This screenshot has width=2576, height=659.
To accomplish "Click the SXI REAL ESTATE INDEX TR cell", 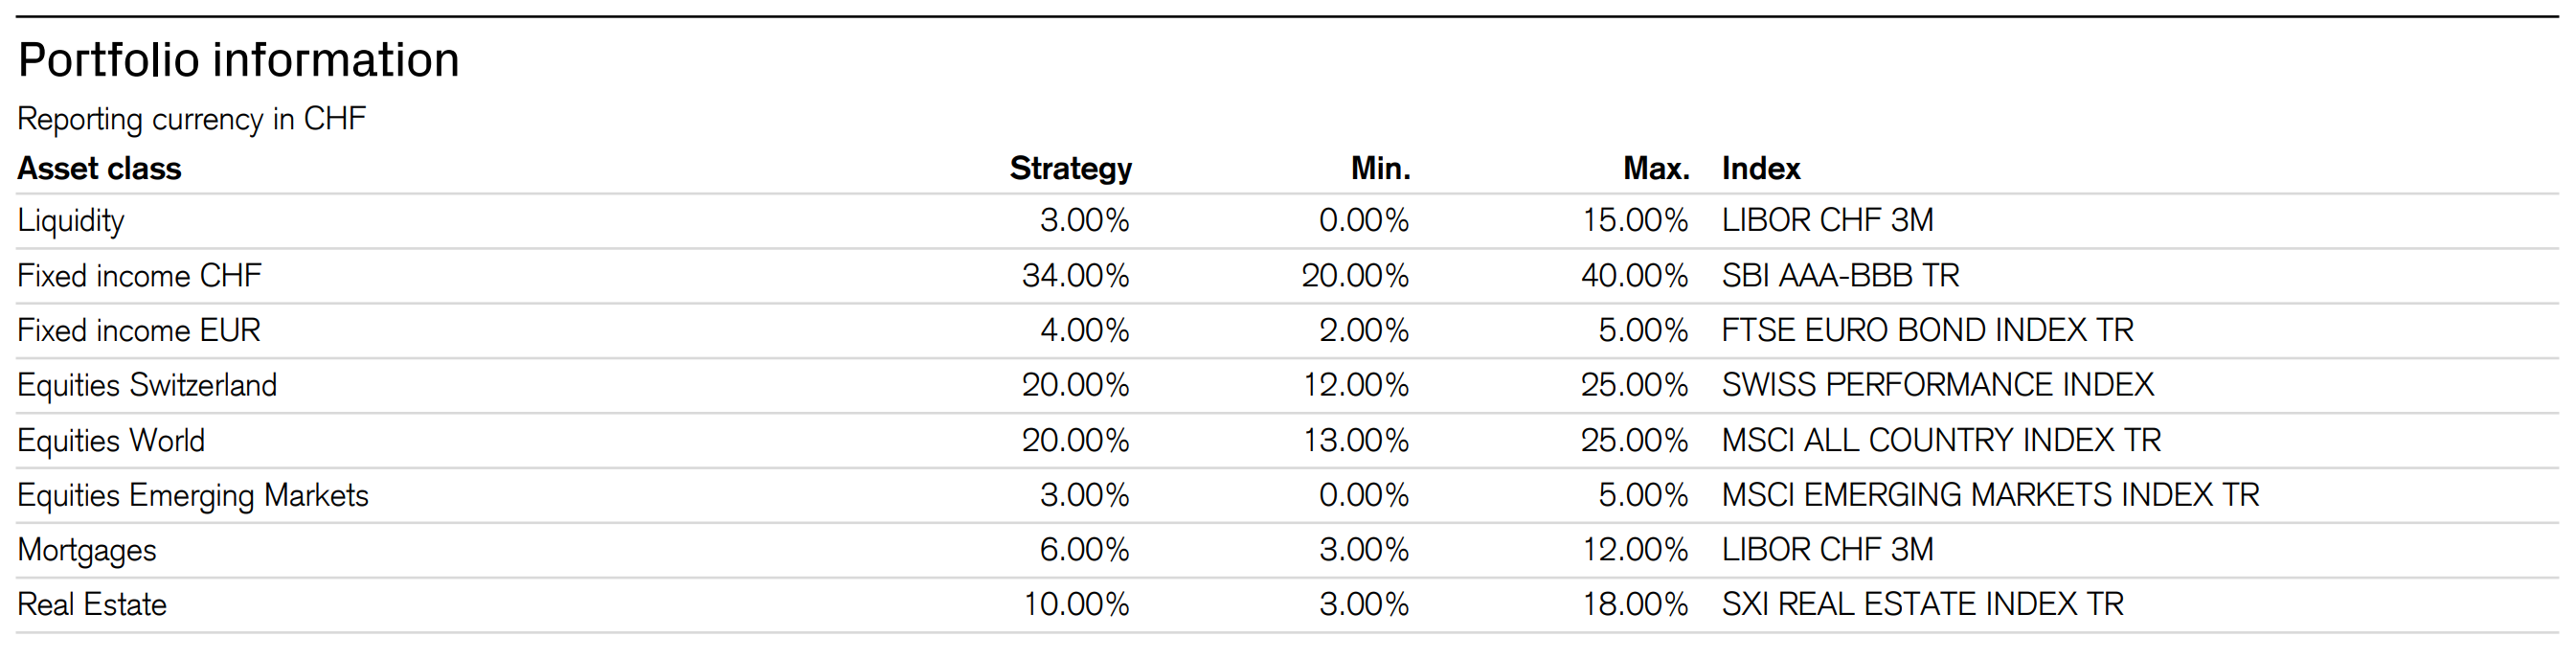I will pos(1922,605).
